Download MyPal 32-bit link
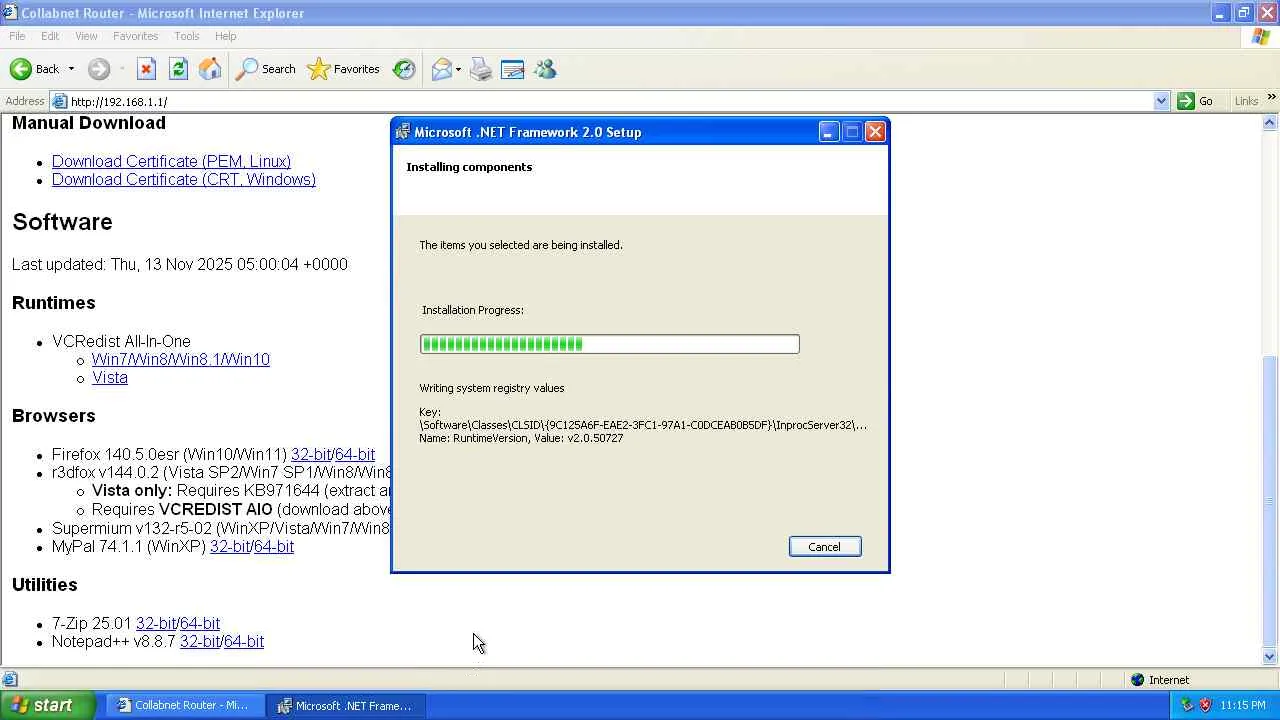 [x=230, y=547]
